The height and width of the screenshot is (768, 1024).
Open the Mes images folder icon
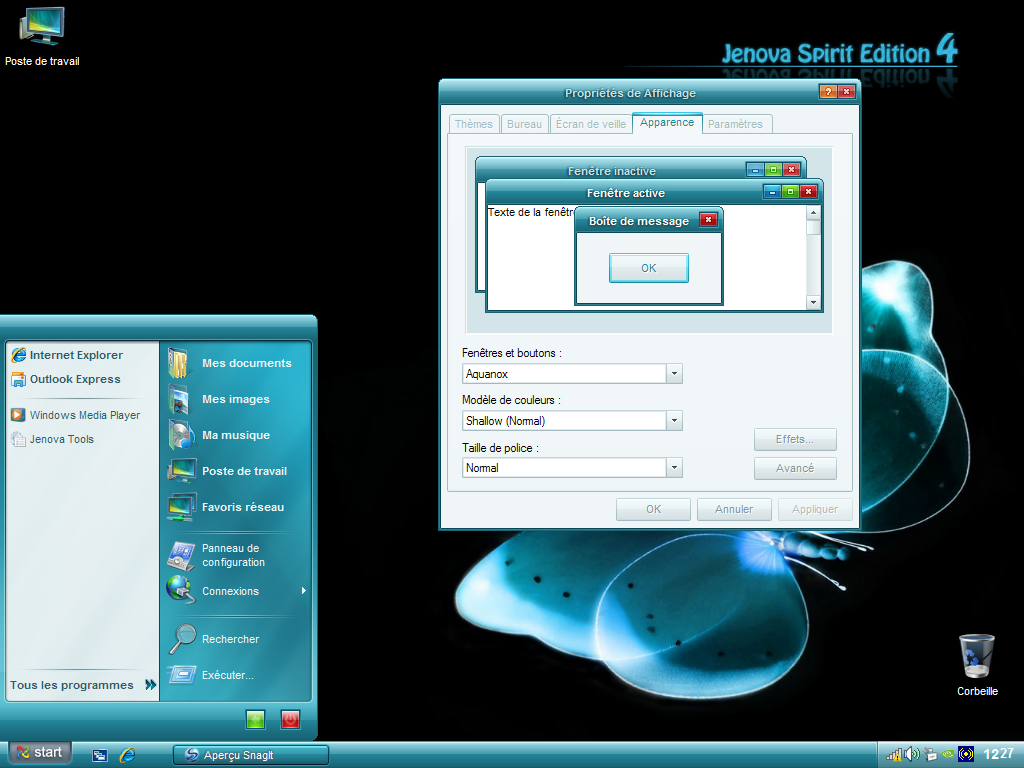(x=178, y=399)
